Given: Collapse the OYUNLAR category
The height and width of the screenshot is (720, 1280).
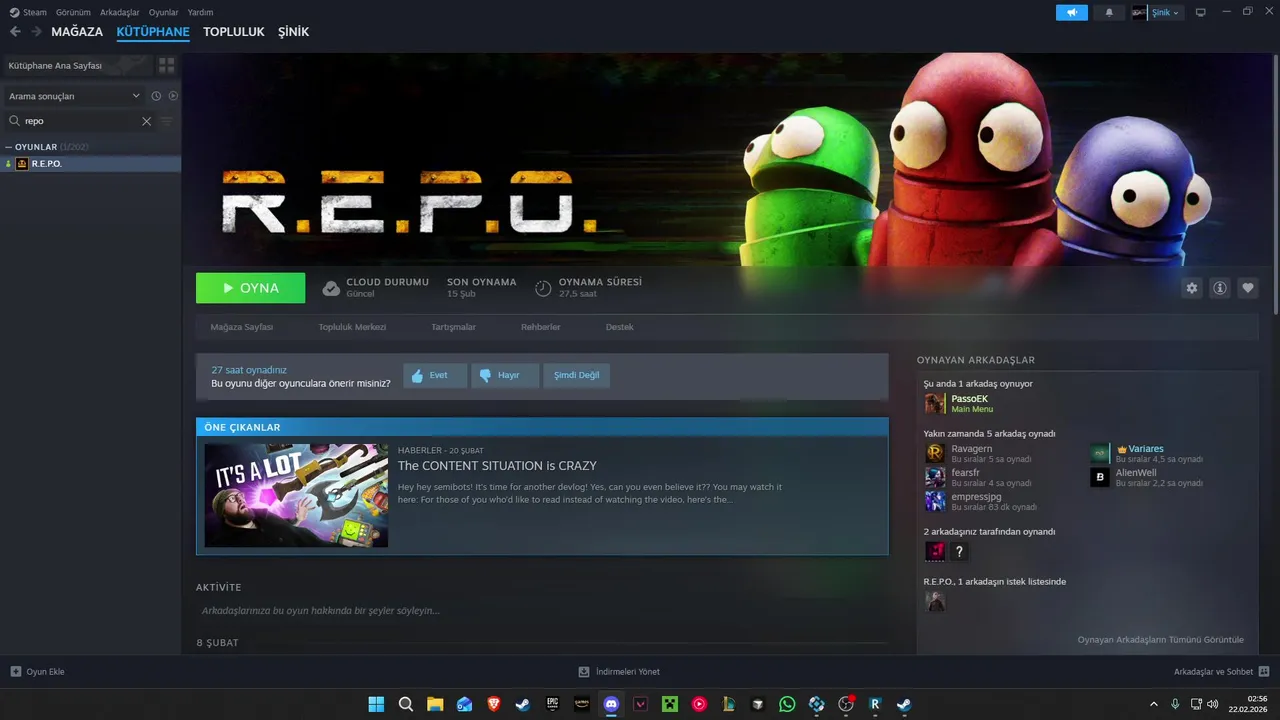Looking at the screenshot, I should pyautogui.click(x=8, y=147).
